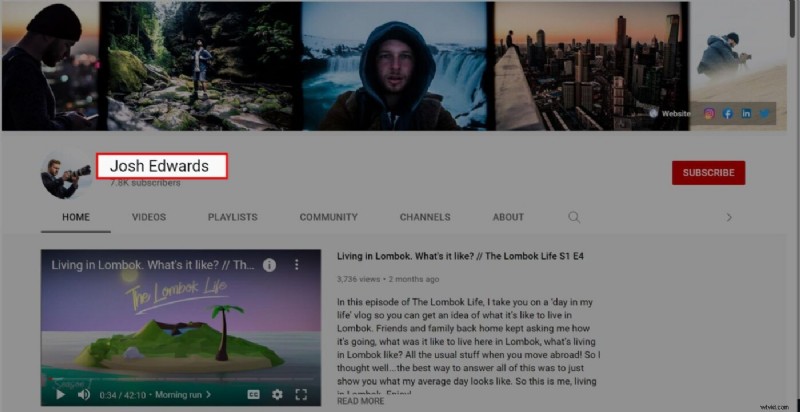Switch to the ABOUT tab
The height and width of the screenshot is (412, 800).
[508, 217]
